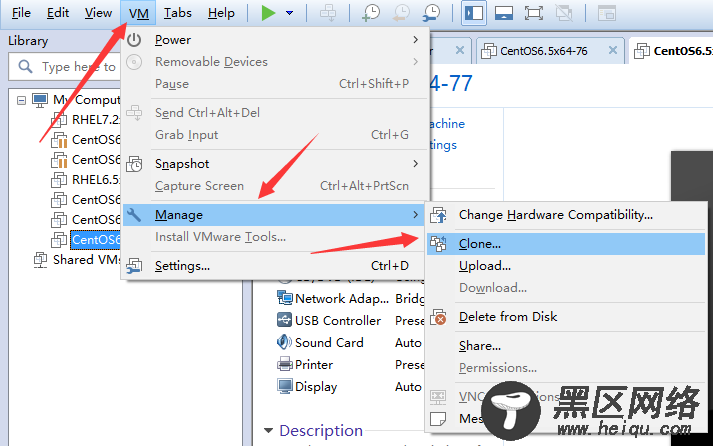Open Settings... from the VM menu
This screenshot has height=446, width=713.
[276, 266]
